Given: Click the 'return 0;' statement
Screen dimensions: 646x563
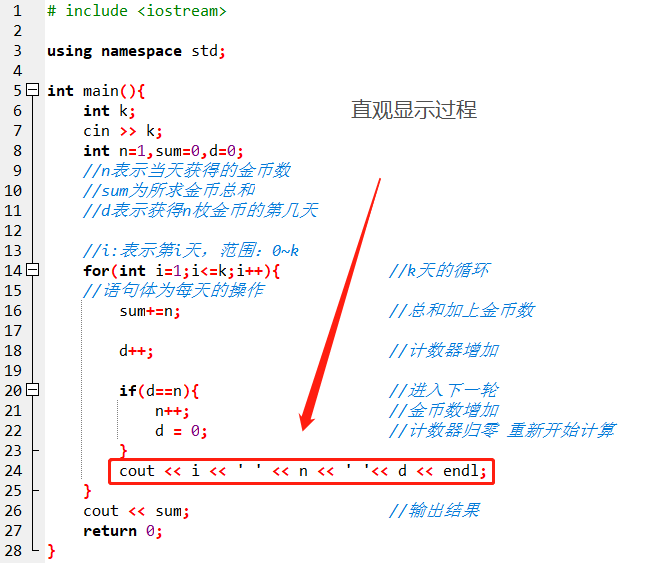Looking at the screenshot, I should coord(122,531).
